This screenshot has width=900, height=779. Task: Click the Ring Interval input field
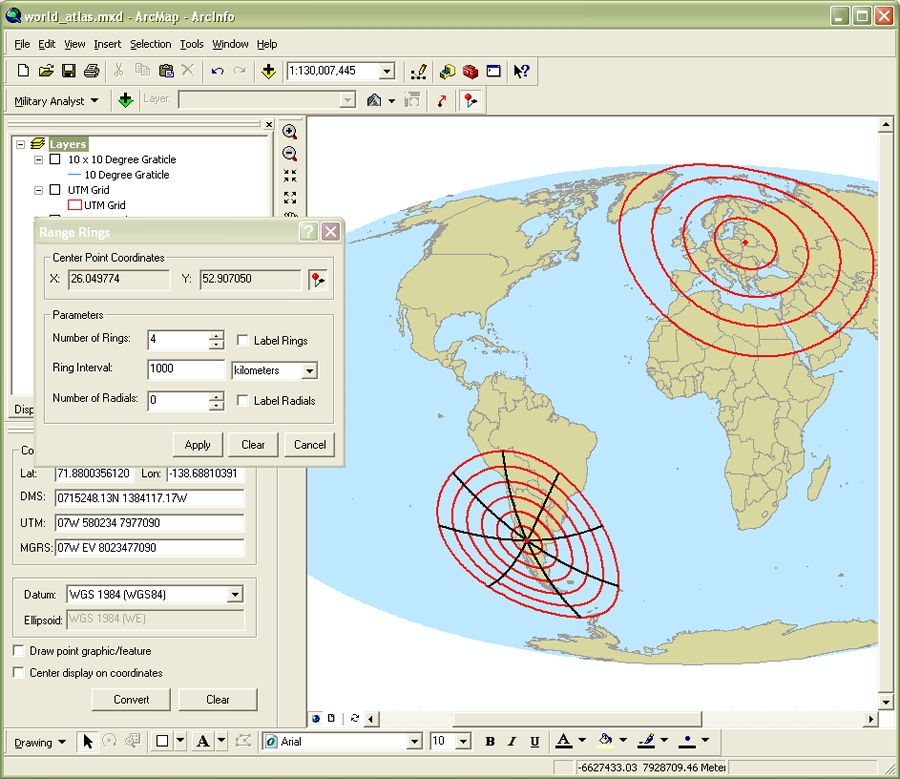(x=186, y=369)
